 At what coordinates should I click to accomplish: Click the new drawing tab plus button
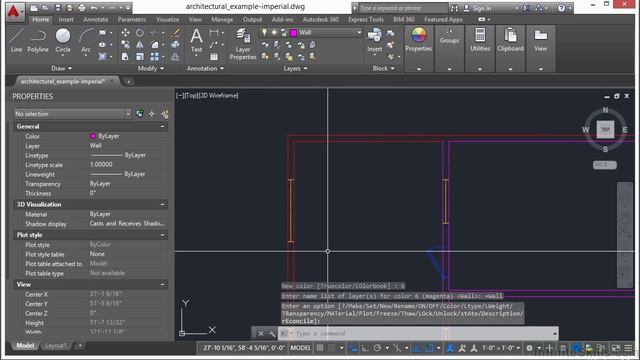128,82
